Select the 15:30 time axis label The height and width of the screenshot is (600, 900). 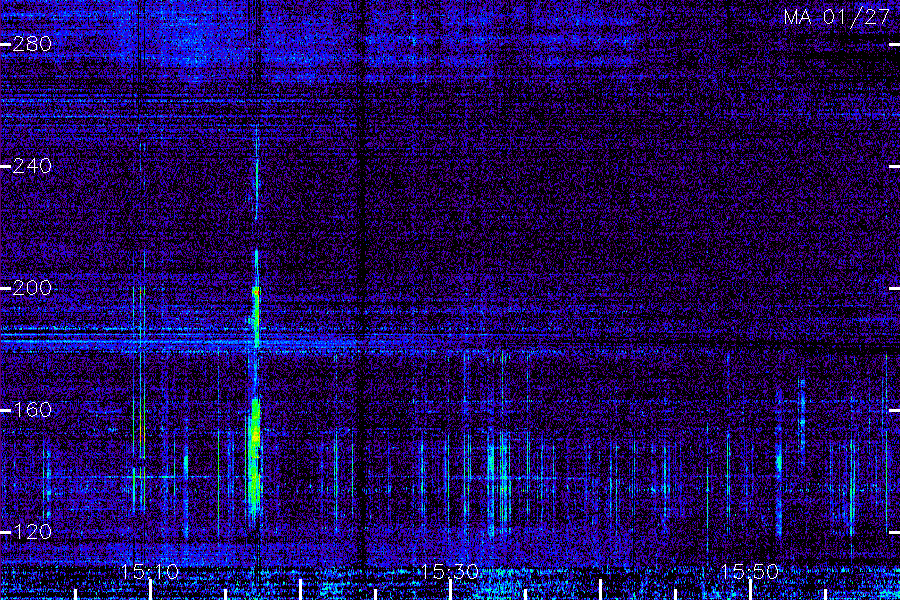pyautogui.click(x=450, y=572)
